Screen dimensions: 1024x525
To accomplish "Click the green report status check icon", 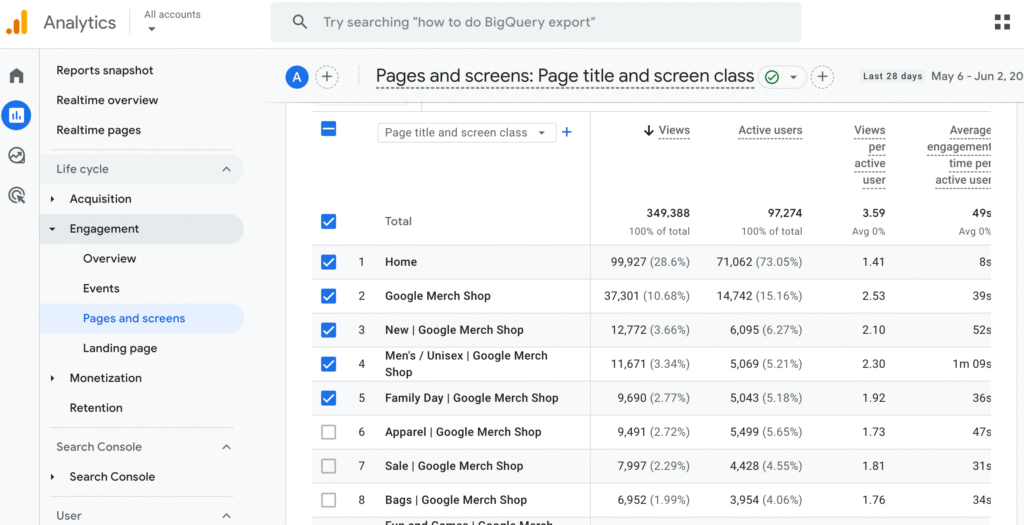I will click(x=772, y=78).
